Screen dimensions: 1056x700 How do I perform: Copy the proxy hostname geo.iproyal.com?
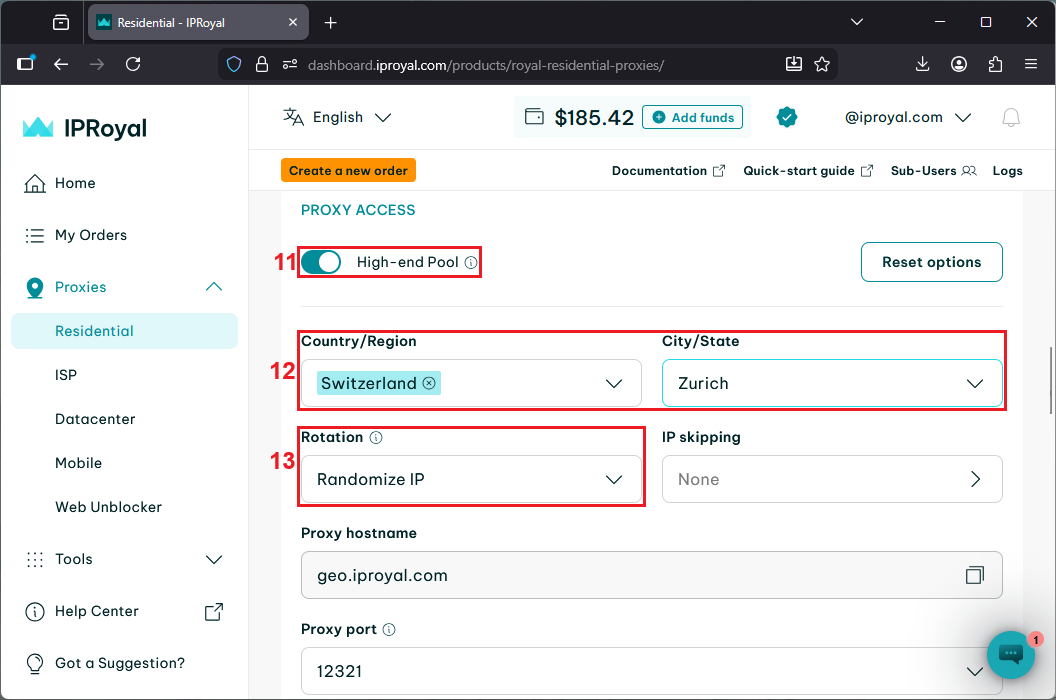tap(975, 575)
